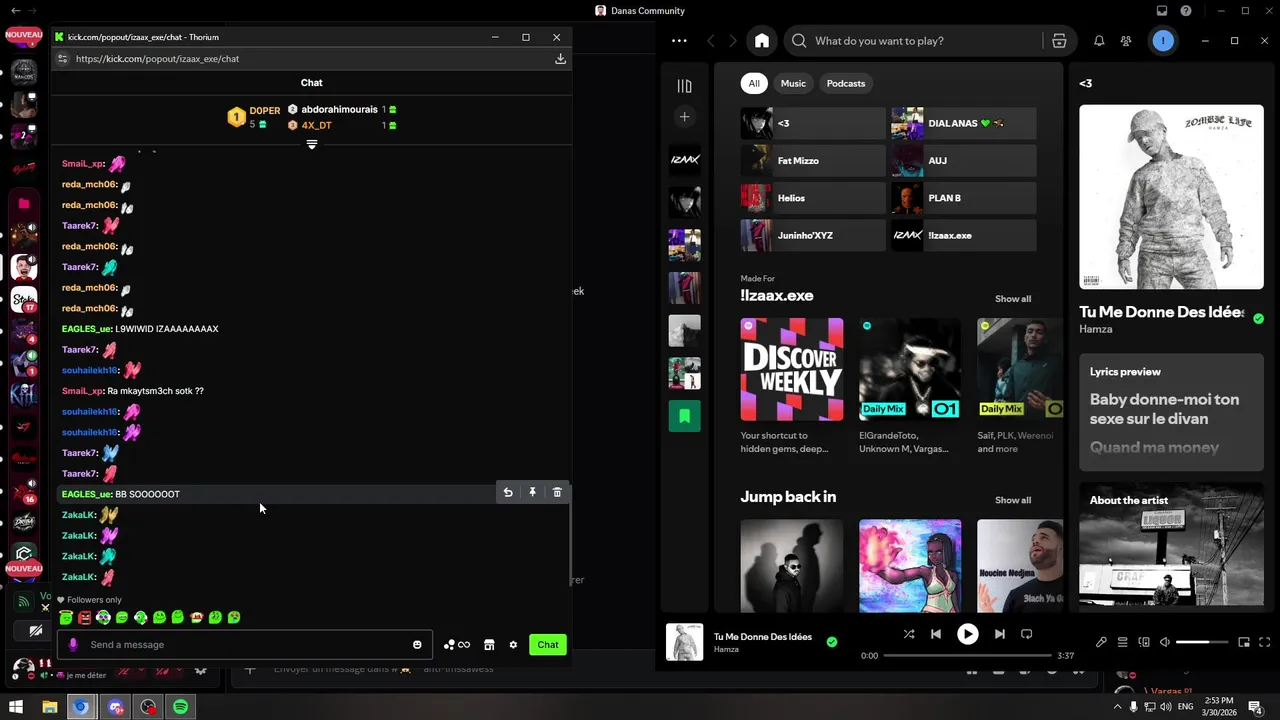Toggle repeat mode in Spotify
Viewport: 1280px width, 720px height.
(x=1026, y=634)
